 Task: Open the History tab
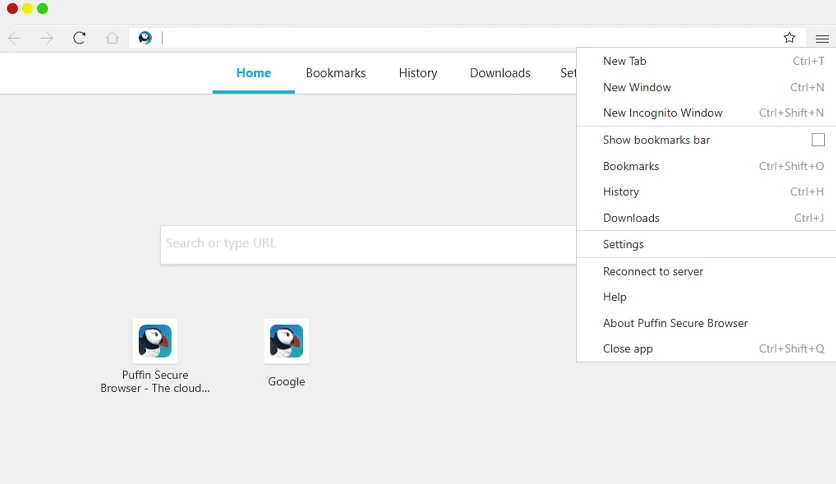point(418,73)
